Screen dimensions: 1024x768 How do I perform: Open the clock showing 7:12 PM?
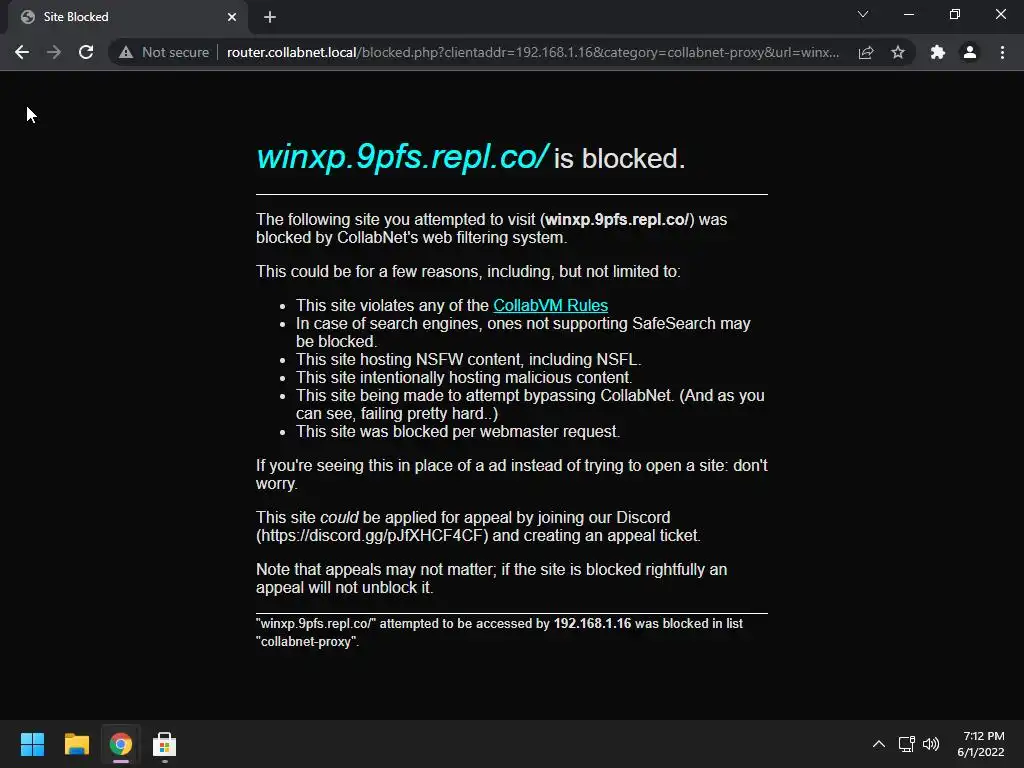[981, 744]
